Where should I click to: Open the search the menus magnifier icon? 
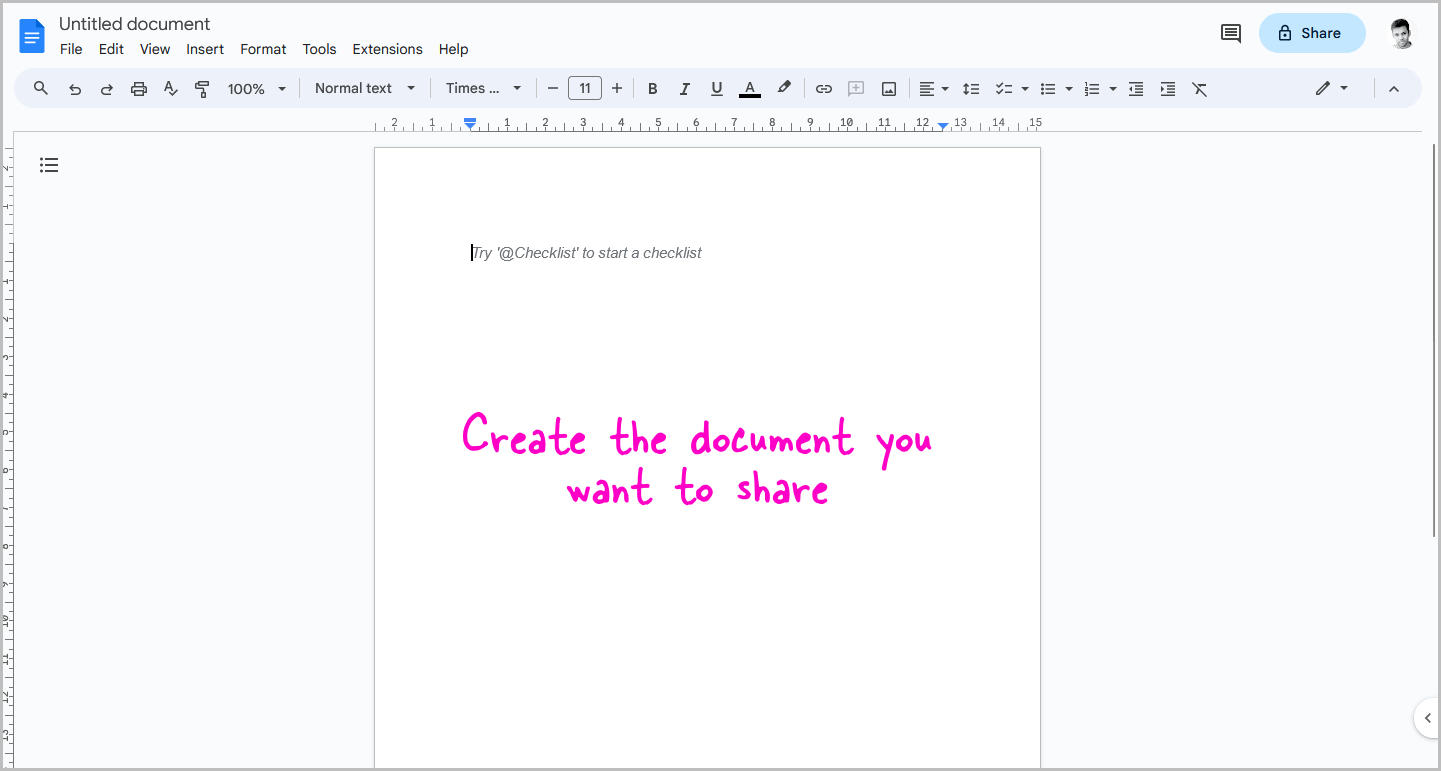pyautogui.click(x=41, y=88)
